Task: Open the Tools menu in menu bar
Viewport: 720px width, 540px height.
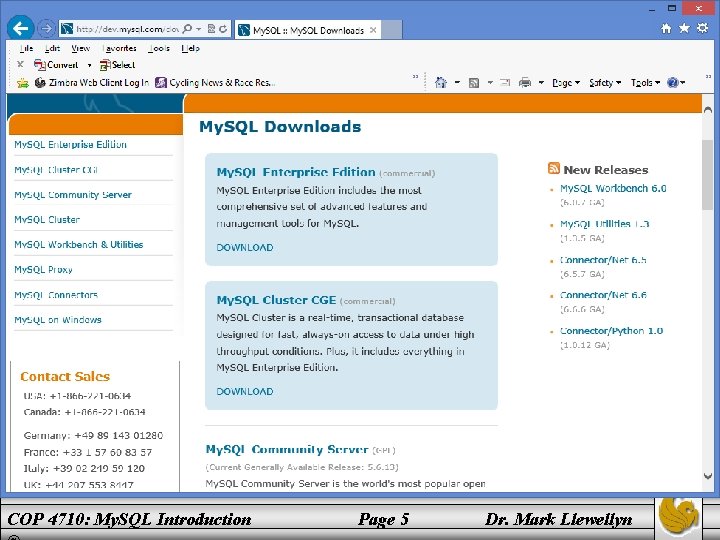Action: (159, 48)
